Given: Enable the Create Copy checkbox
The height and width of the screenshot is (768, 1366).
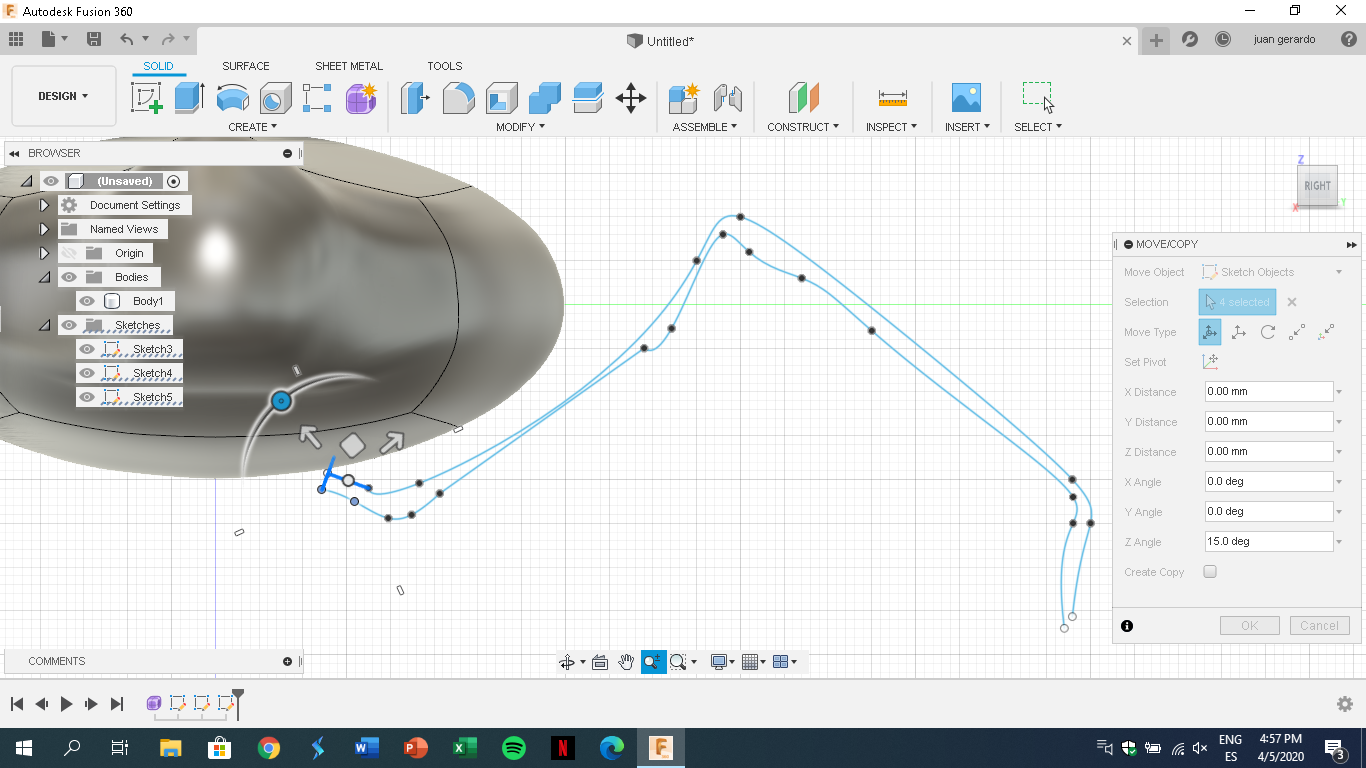Looking at the screenshot, I should click(x=1209, y=571).
